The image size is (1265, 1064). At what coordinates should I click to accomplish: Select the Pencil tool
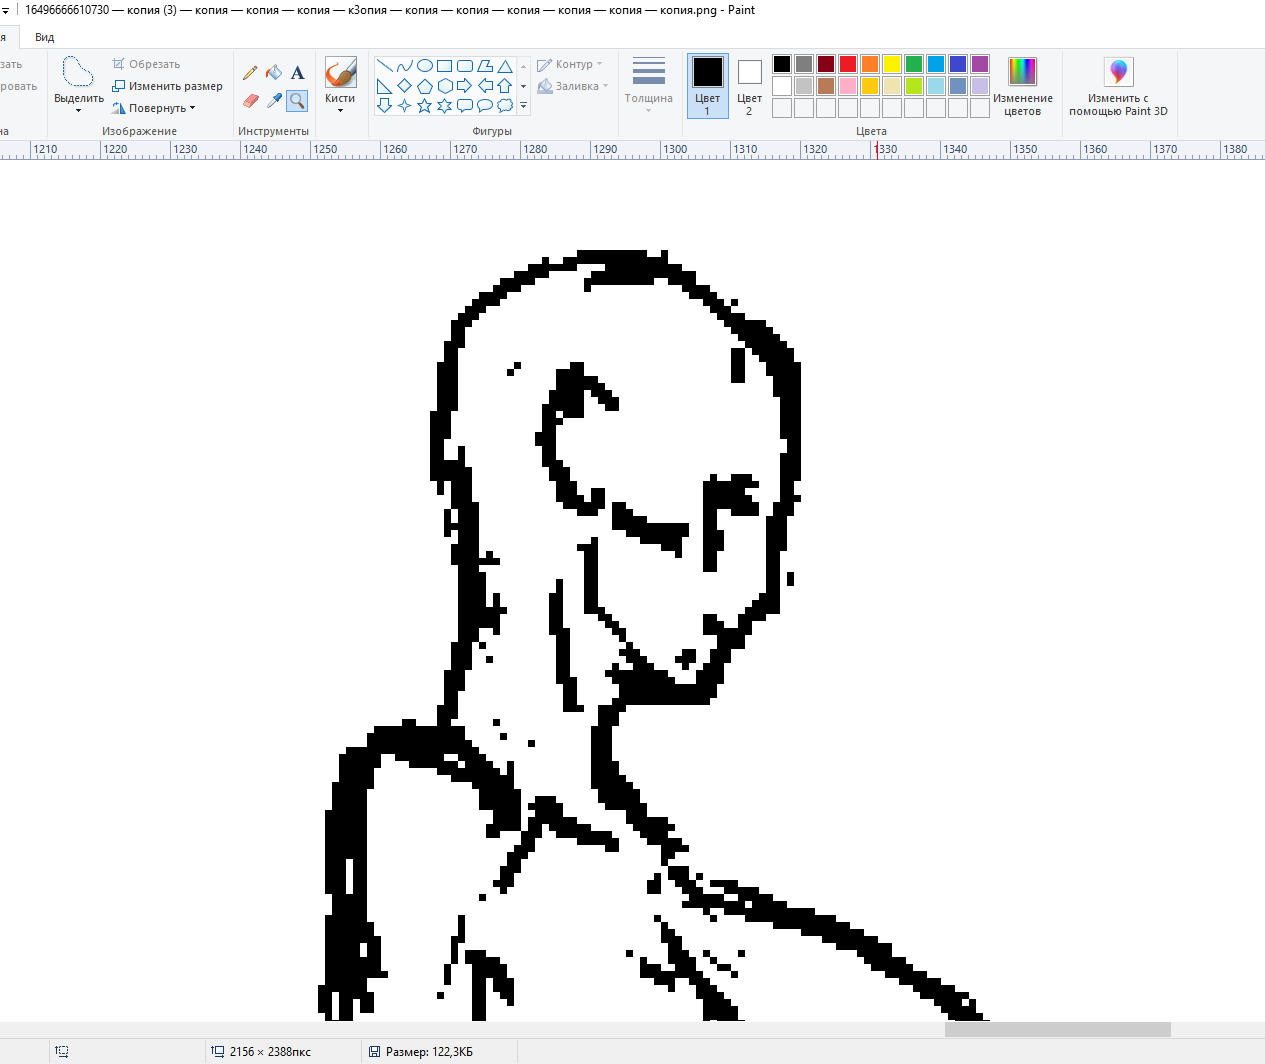[250, 73]
